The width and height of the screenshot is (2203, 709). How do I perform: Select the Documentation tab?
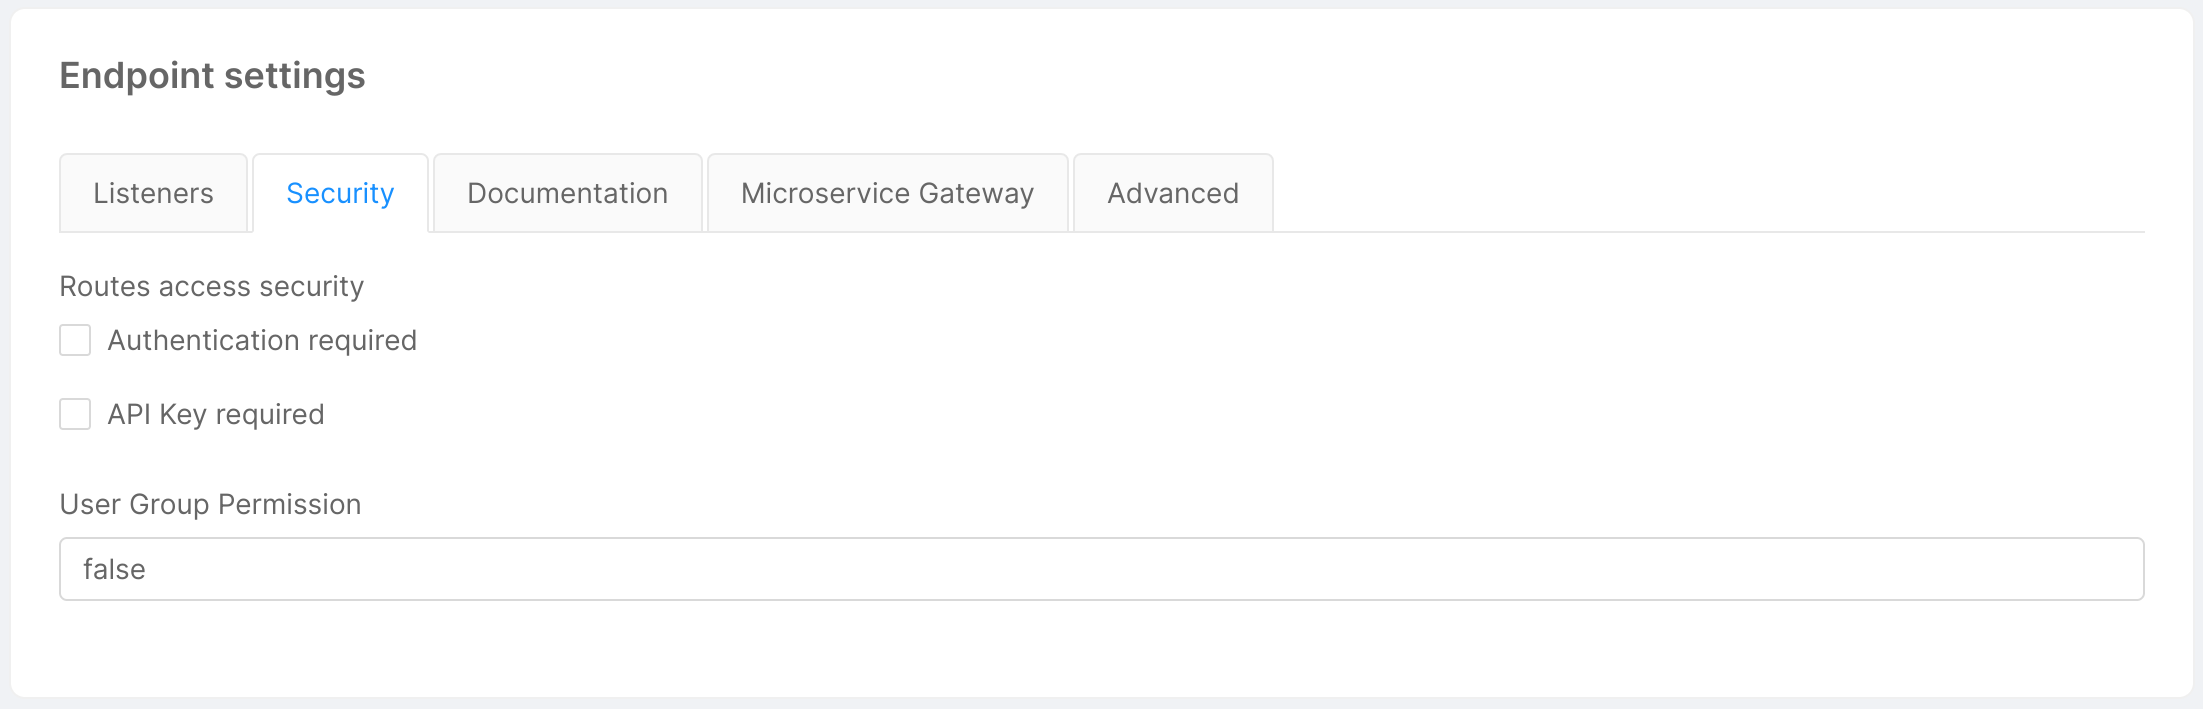coord(566,192)
